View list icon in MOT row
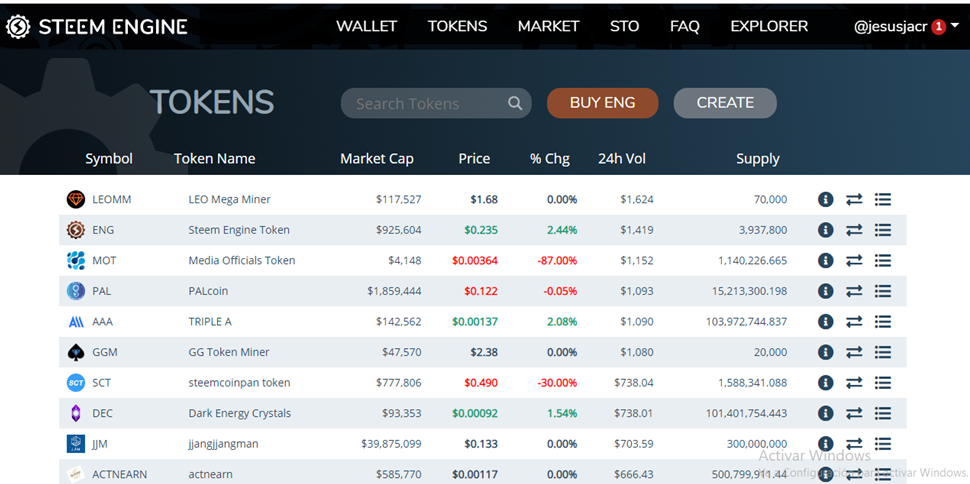Screen dimensions: 970x484 (883, 261)
